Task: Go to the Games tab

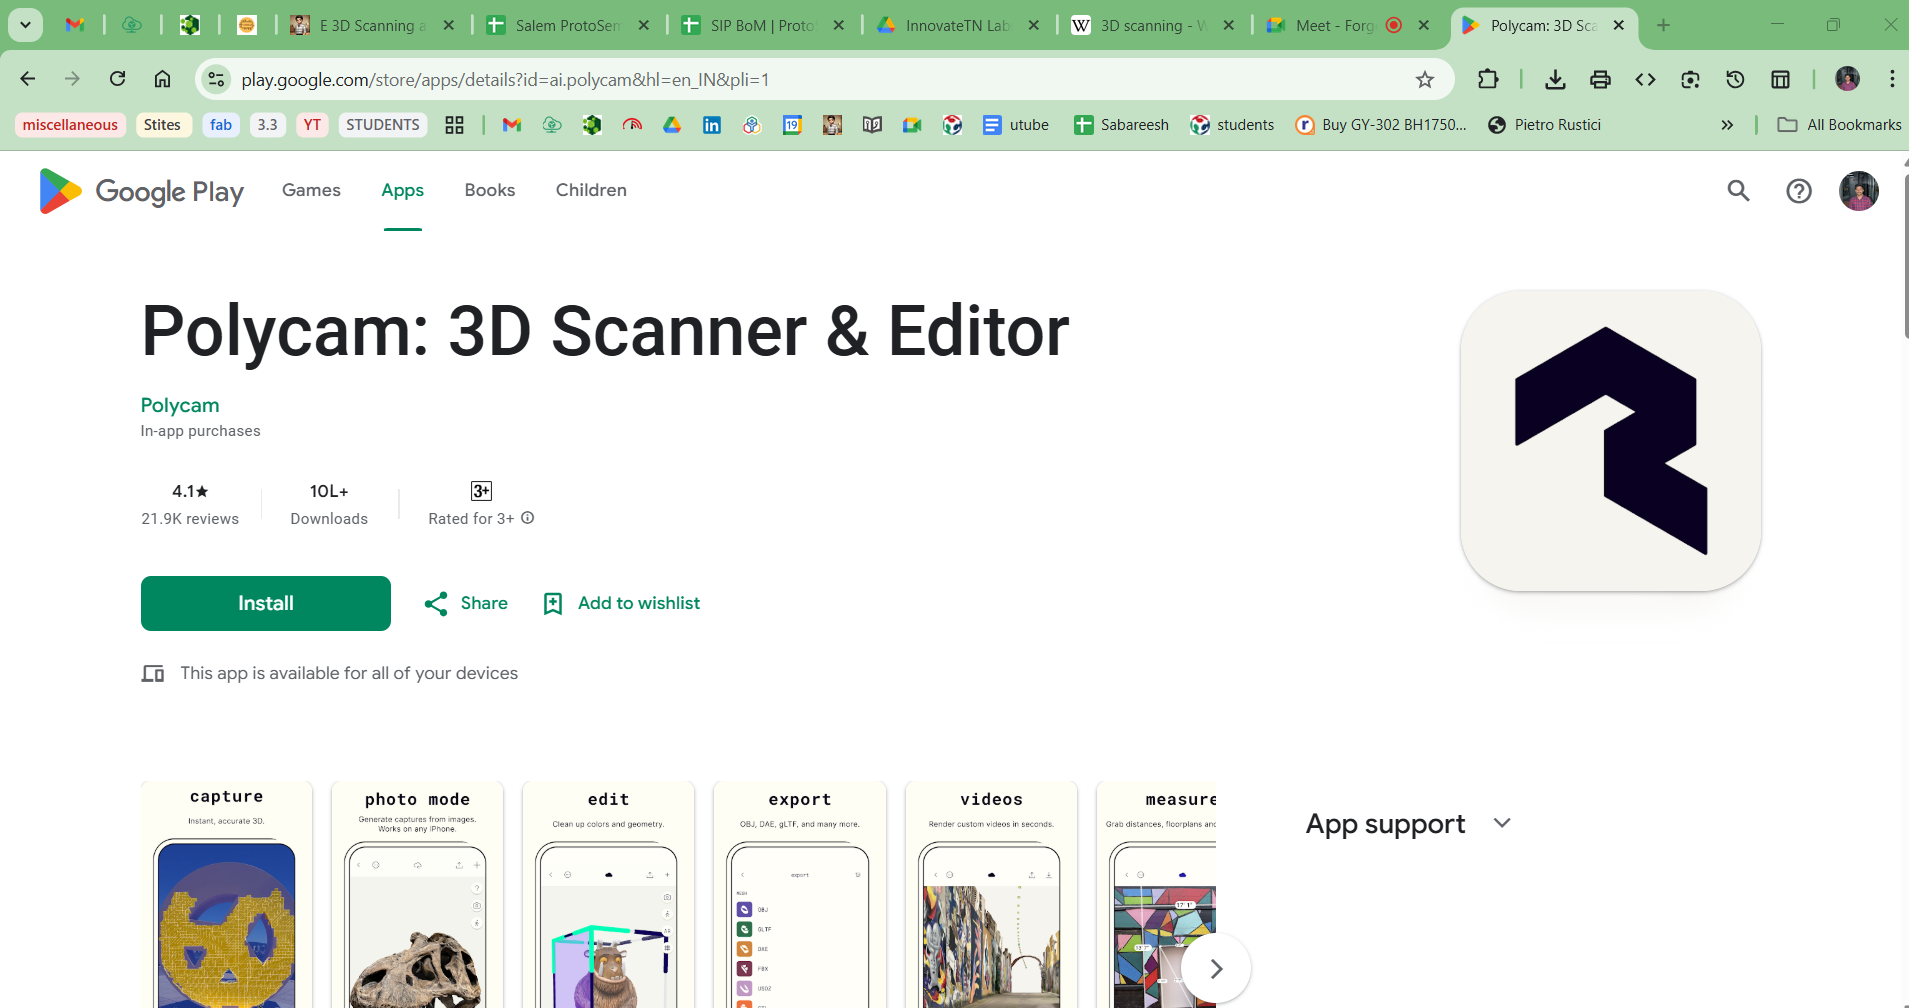Action: [x=311, y=190]
